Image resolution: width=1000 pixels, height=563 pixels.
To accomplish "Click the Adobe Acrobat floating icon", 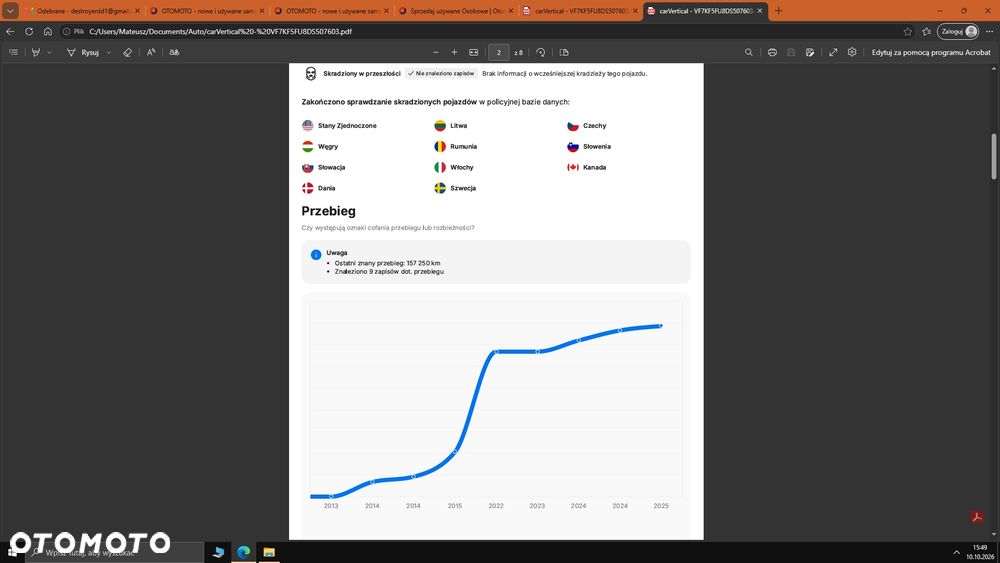I will point(976,517).
